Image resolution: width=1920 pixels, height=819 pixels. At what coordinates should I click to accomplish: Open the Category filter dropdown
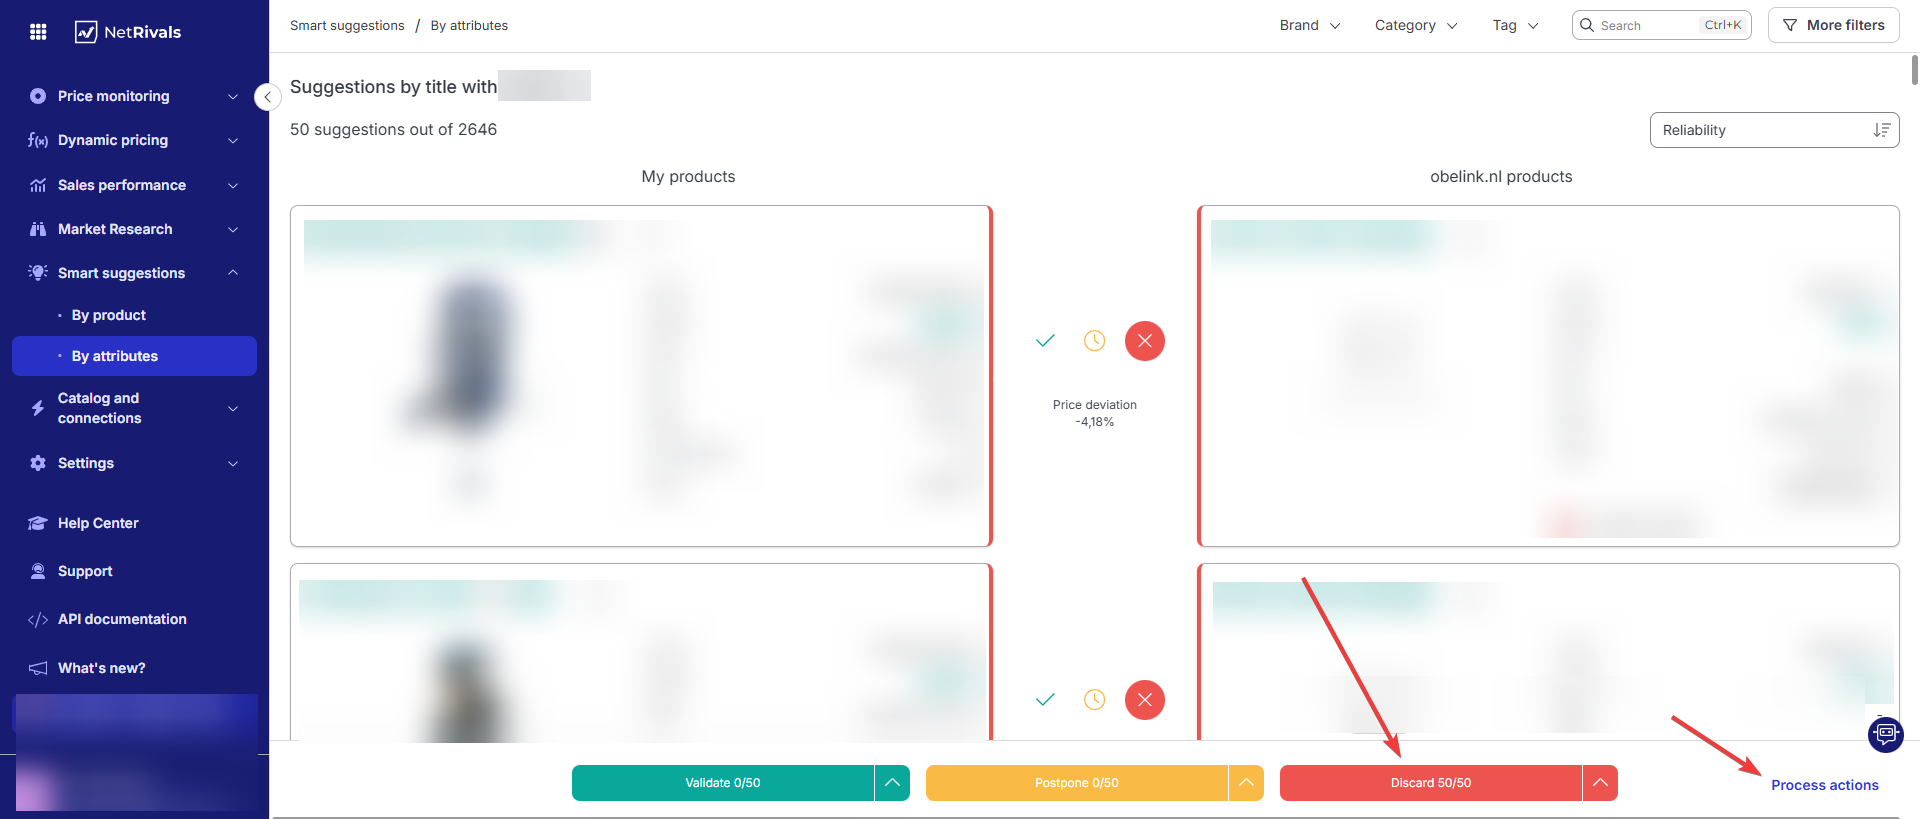(x=1415, y=25)
